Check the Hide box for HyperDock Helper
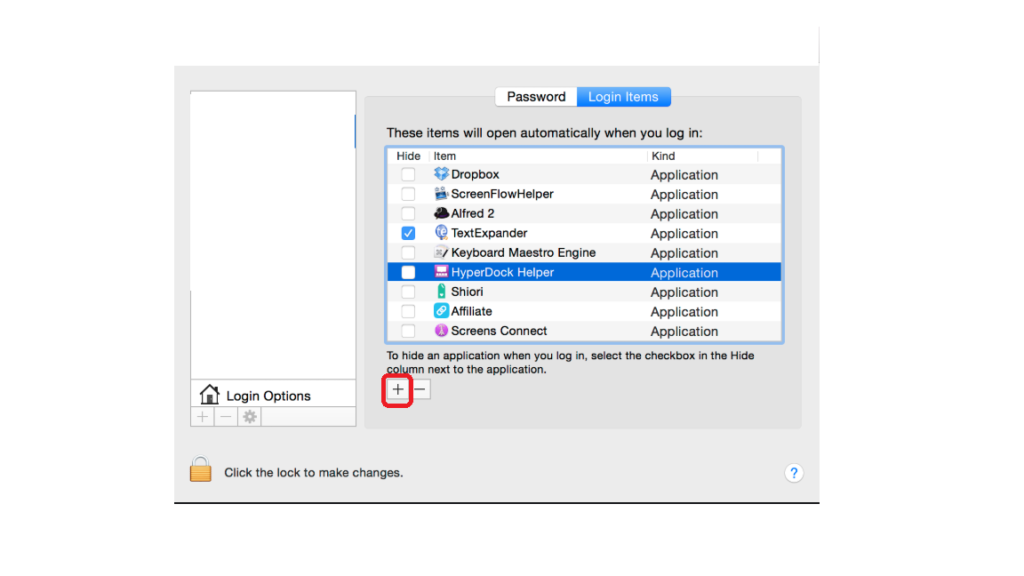 pos(408,272)
